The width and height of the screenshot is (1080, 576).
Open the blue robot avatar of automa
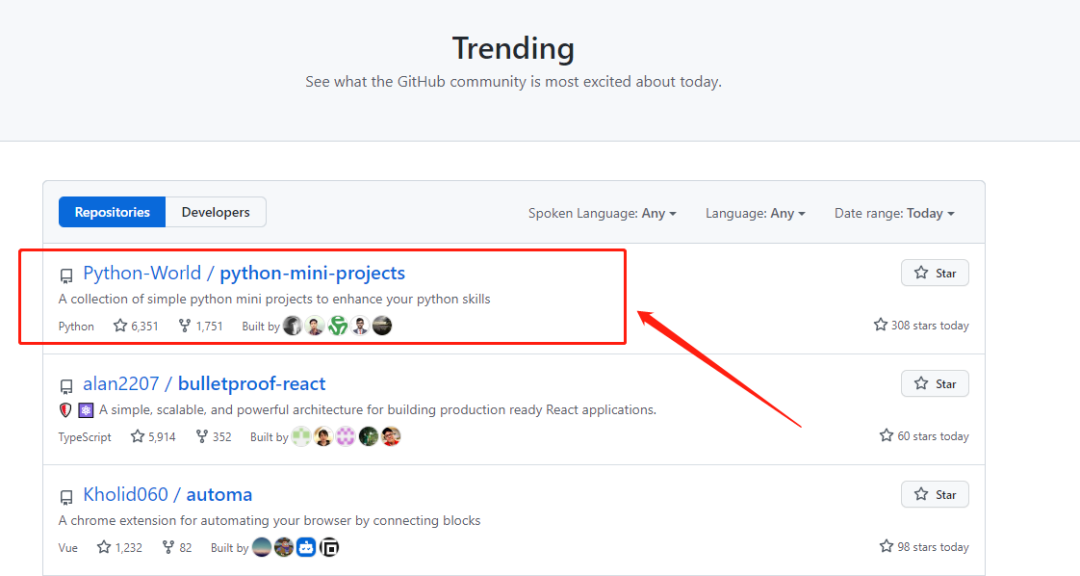307,547
